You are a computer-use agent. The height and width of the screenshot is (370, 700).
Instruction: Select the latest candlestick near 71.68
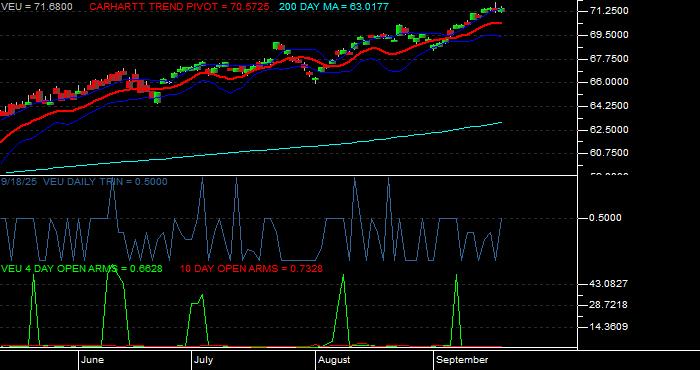pos(502,9)
